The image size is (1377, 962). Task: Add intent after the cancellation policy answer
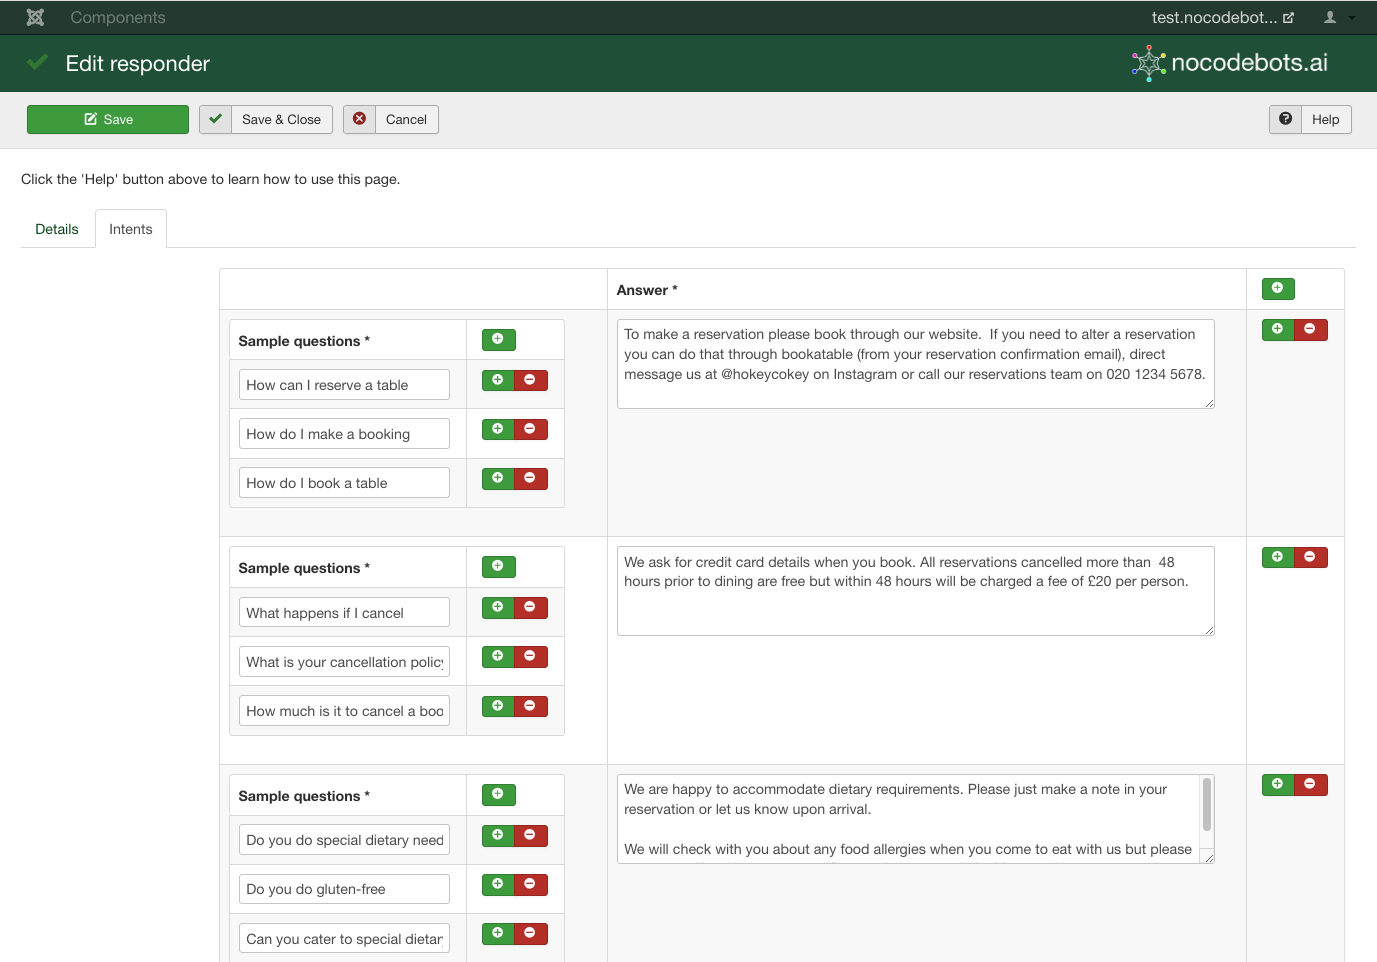(1278, 557)
